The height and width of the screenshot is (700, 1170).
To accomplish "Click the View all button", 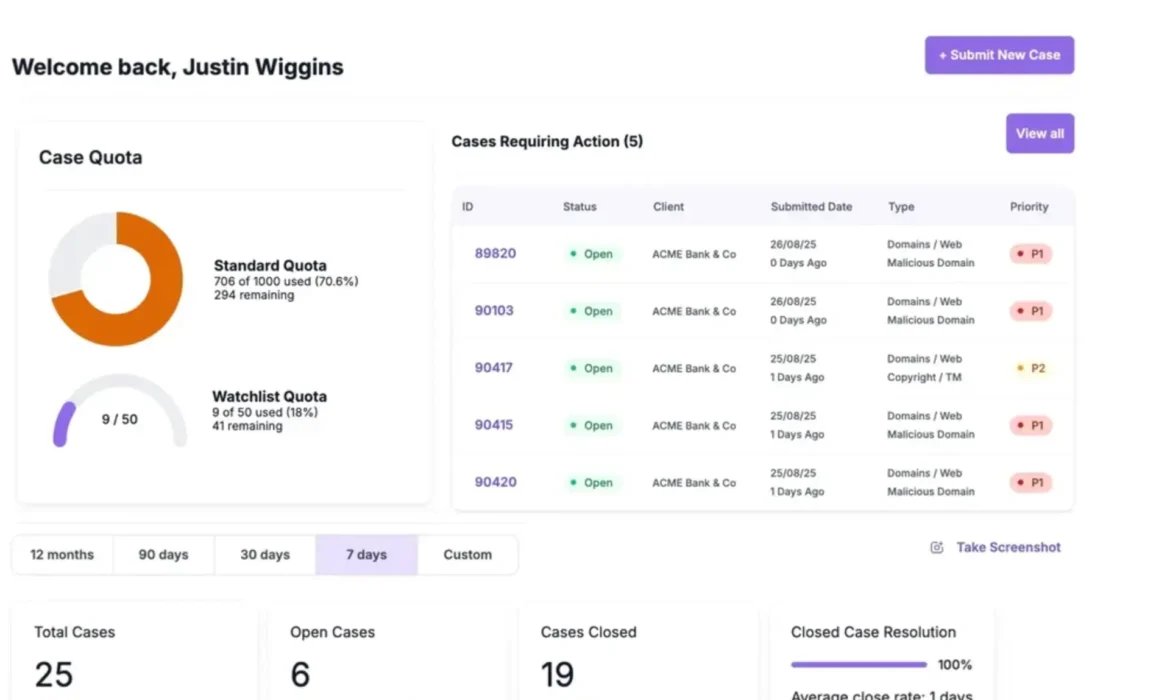I will (x=1040, y=133).
